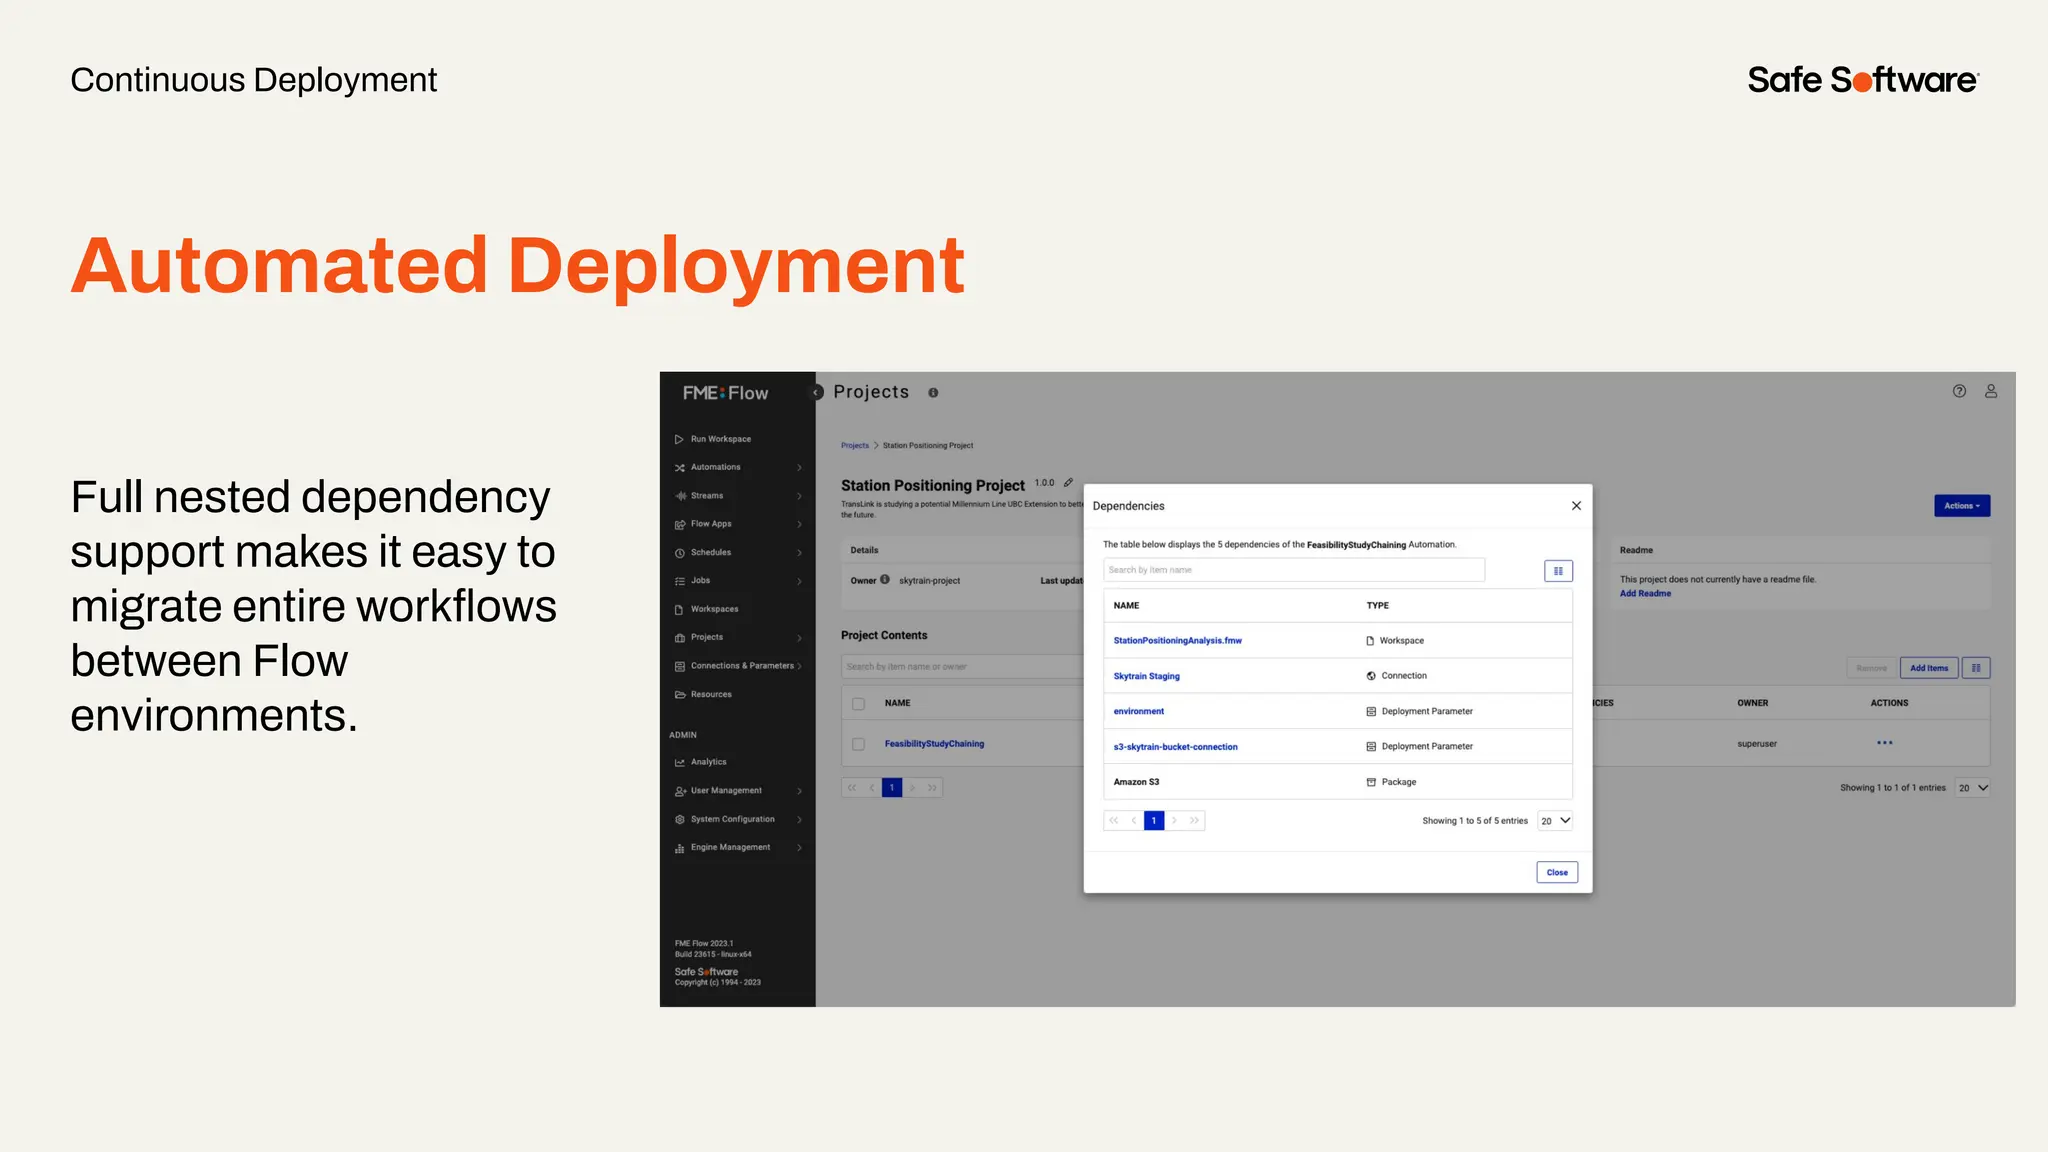
Task: Sort dependencies by TYPE column header
Action: [x=1377, y=605]
